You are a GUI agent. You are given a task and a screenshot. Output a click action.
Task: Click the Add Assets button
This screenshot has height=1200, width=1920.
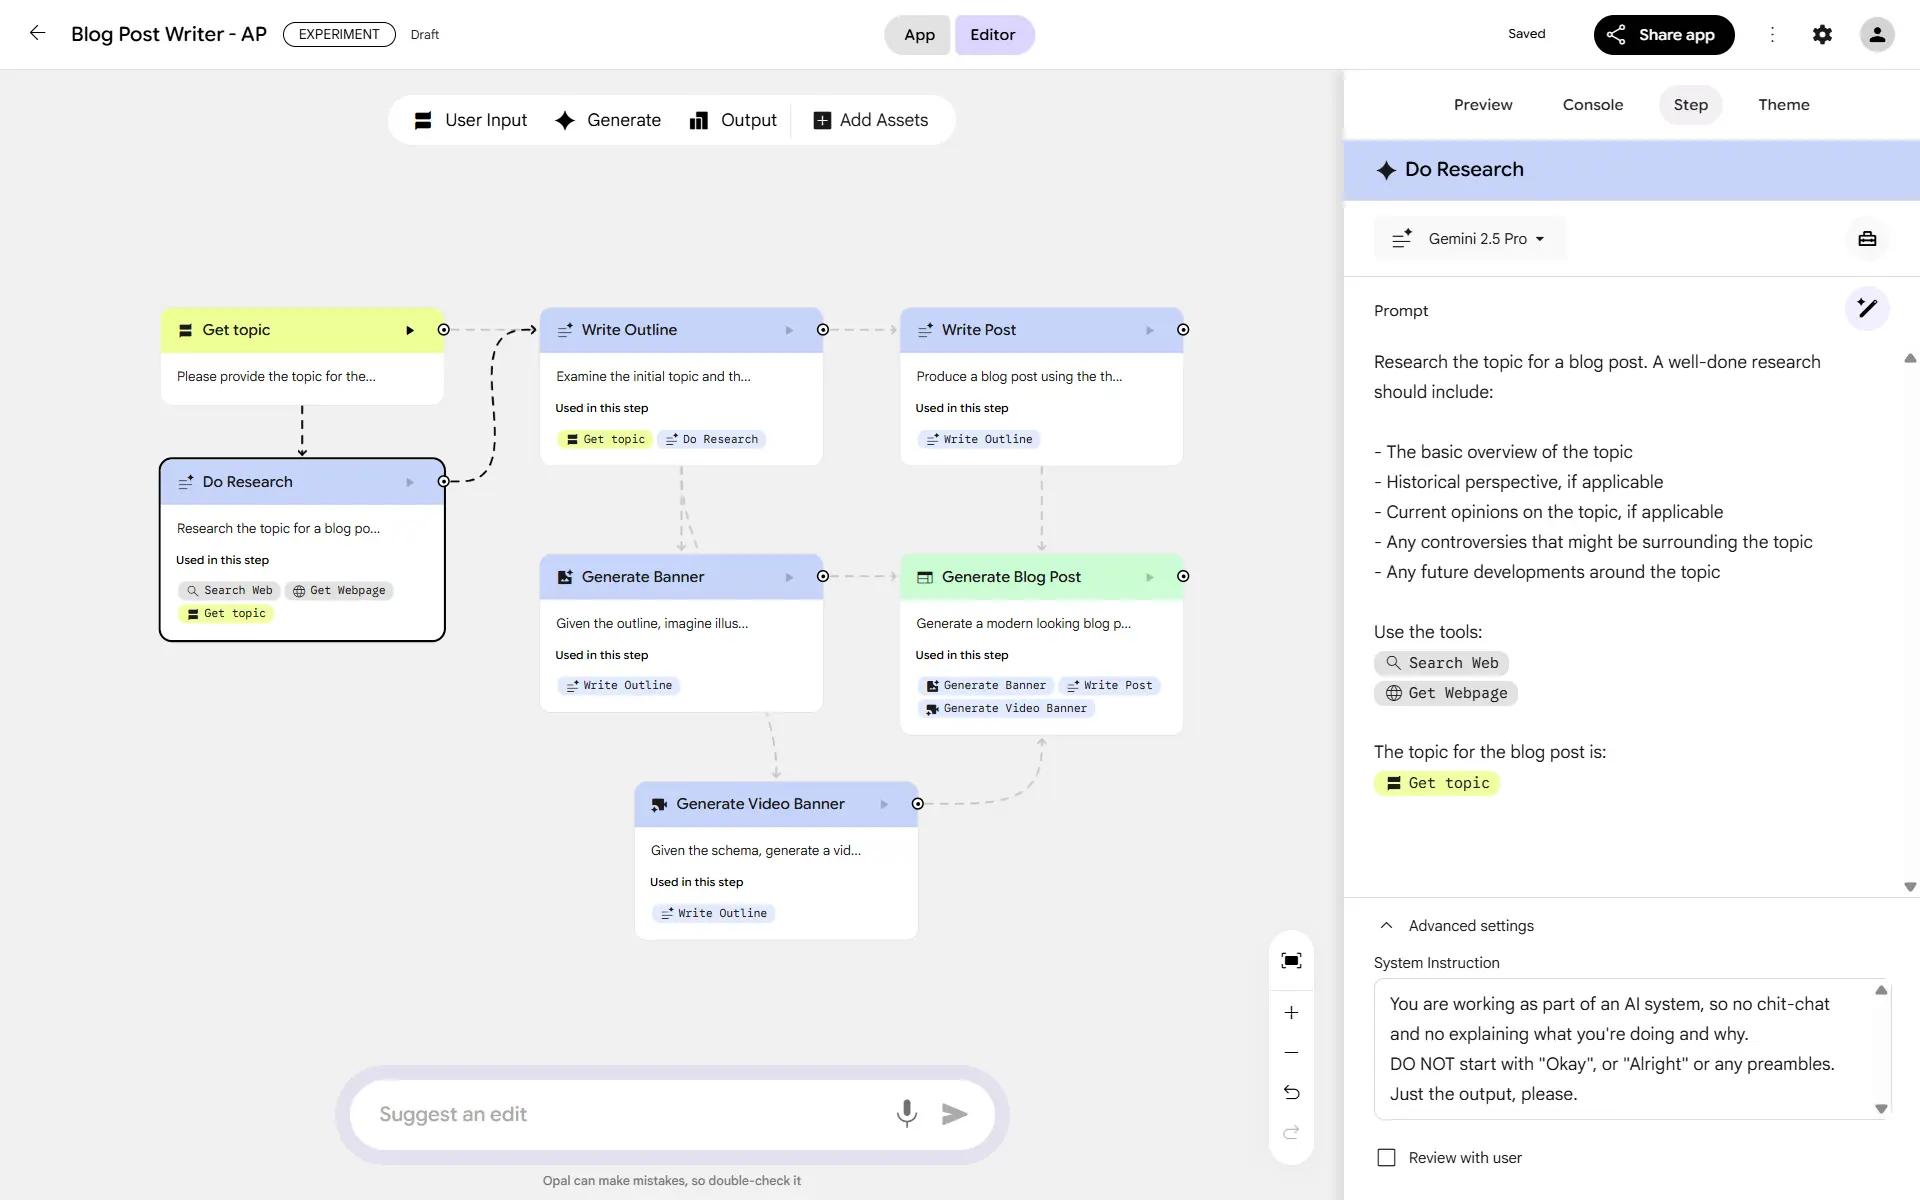(871, 120)
